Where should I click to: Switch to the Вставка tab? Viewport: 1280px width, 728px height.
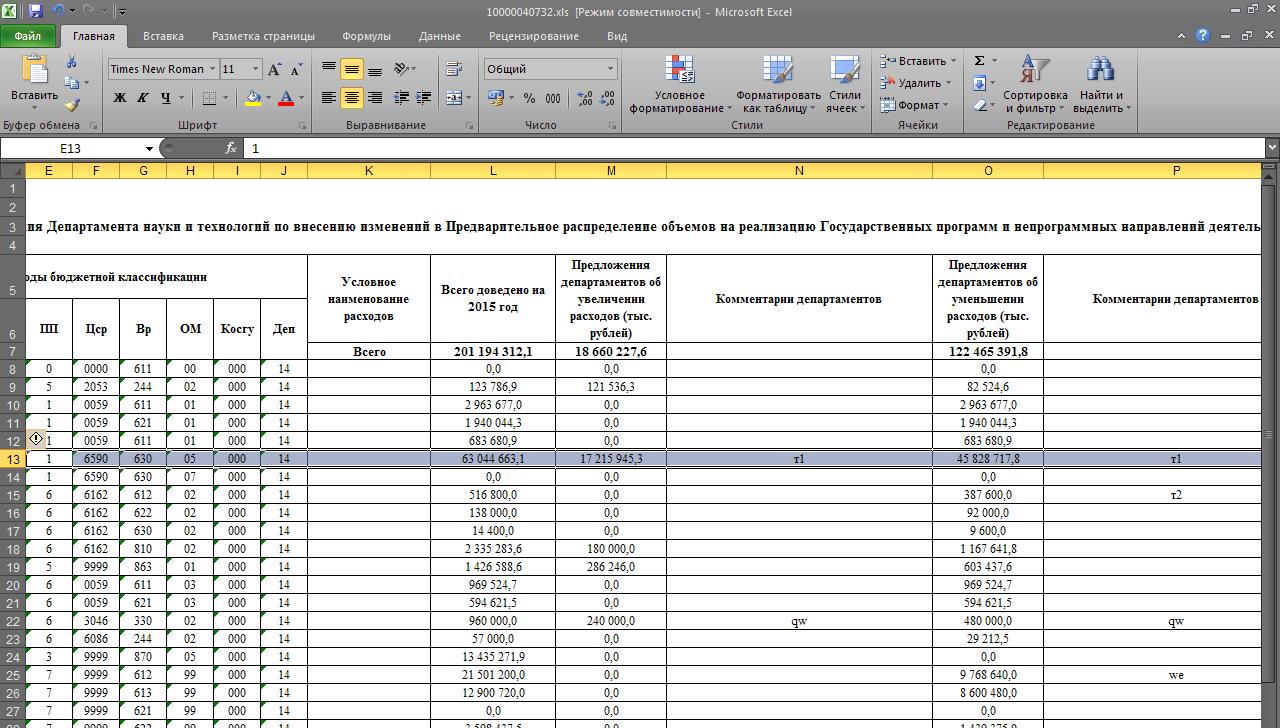pos(163,36)
